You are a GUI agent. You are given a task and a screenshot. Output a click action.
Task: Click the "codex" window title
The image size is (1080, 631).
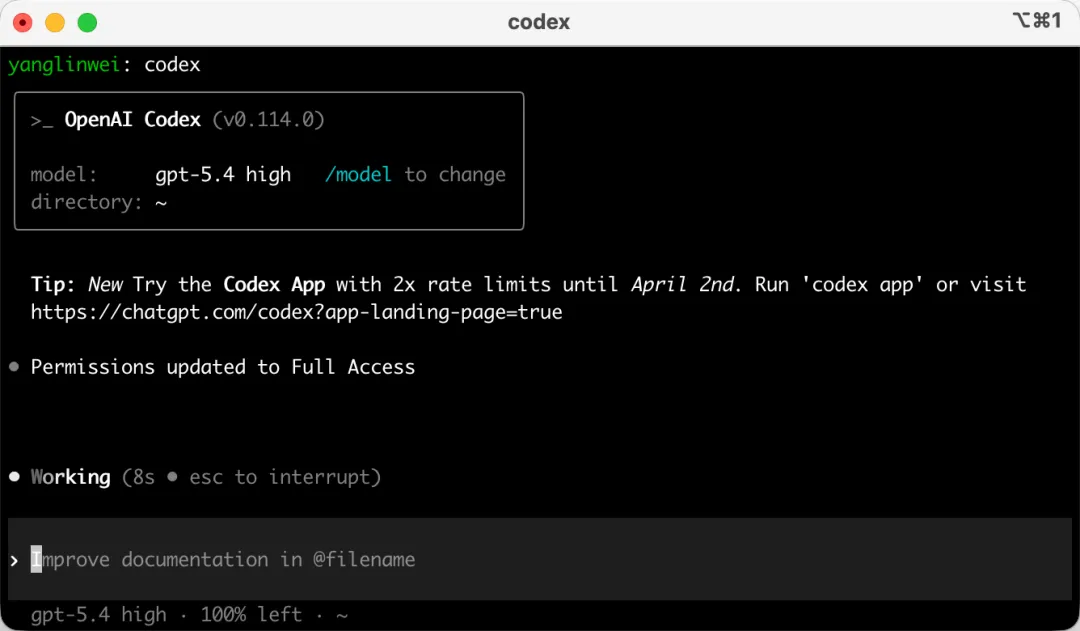tap(539, 22)
